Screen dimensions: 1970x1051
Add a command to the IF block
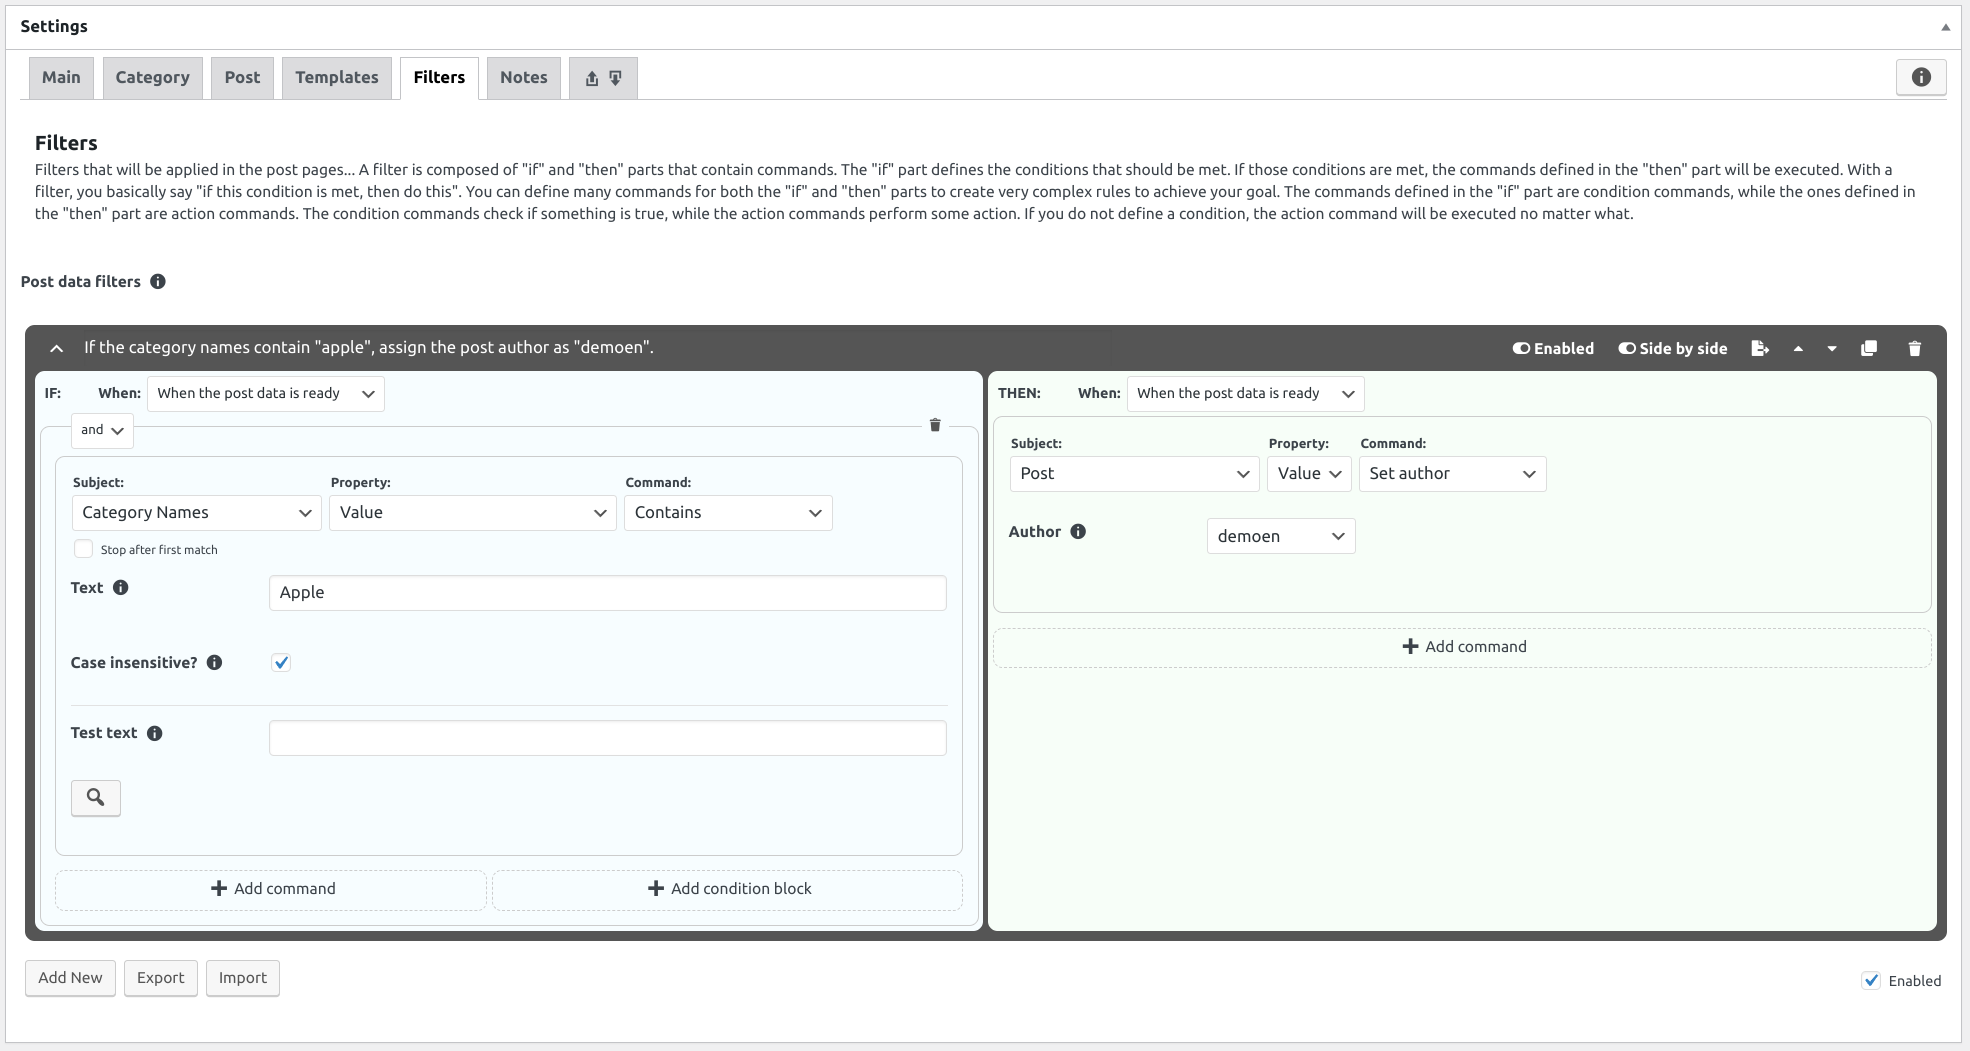pos(271,889)
